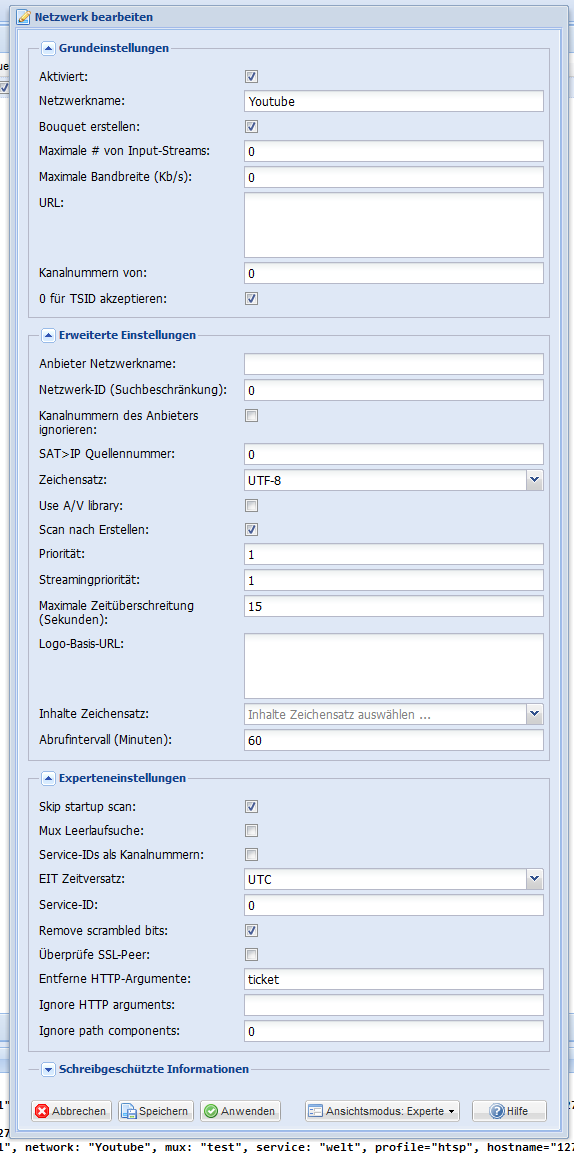Toggle 0 für TSID akzeptieren checkbox

[x=251, y=299]
